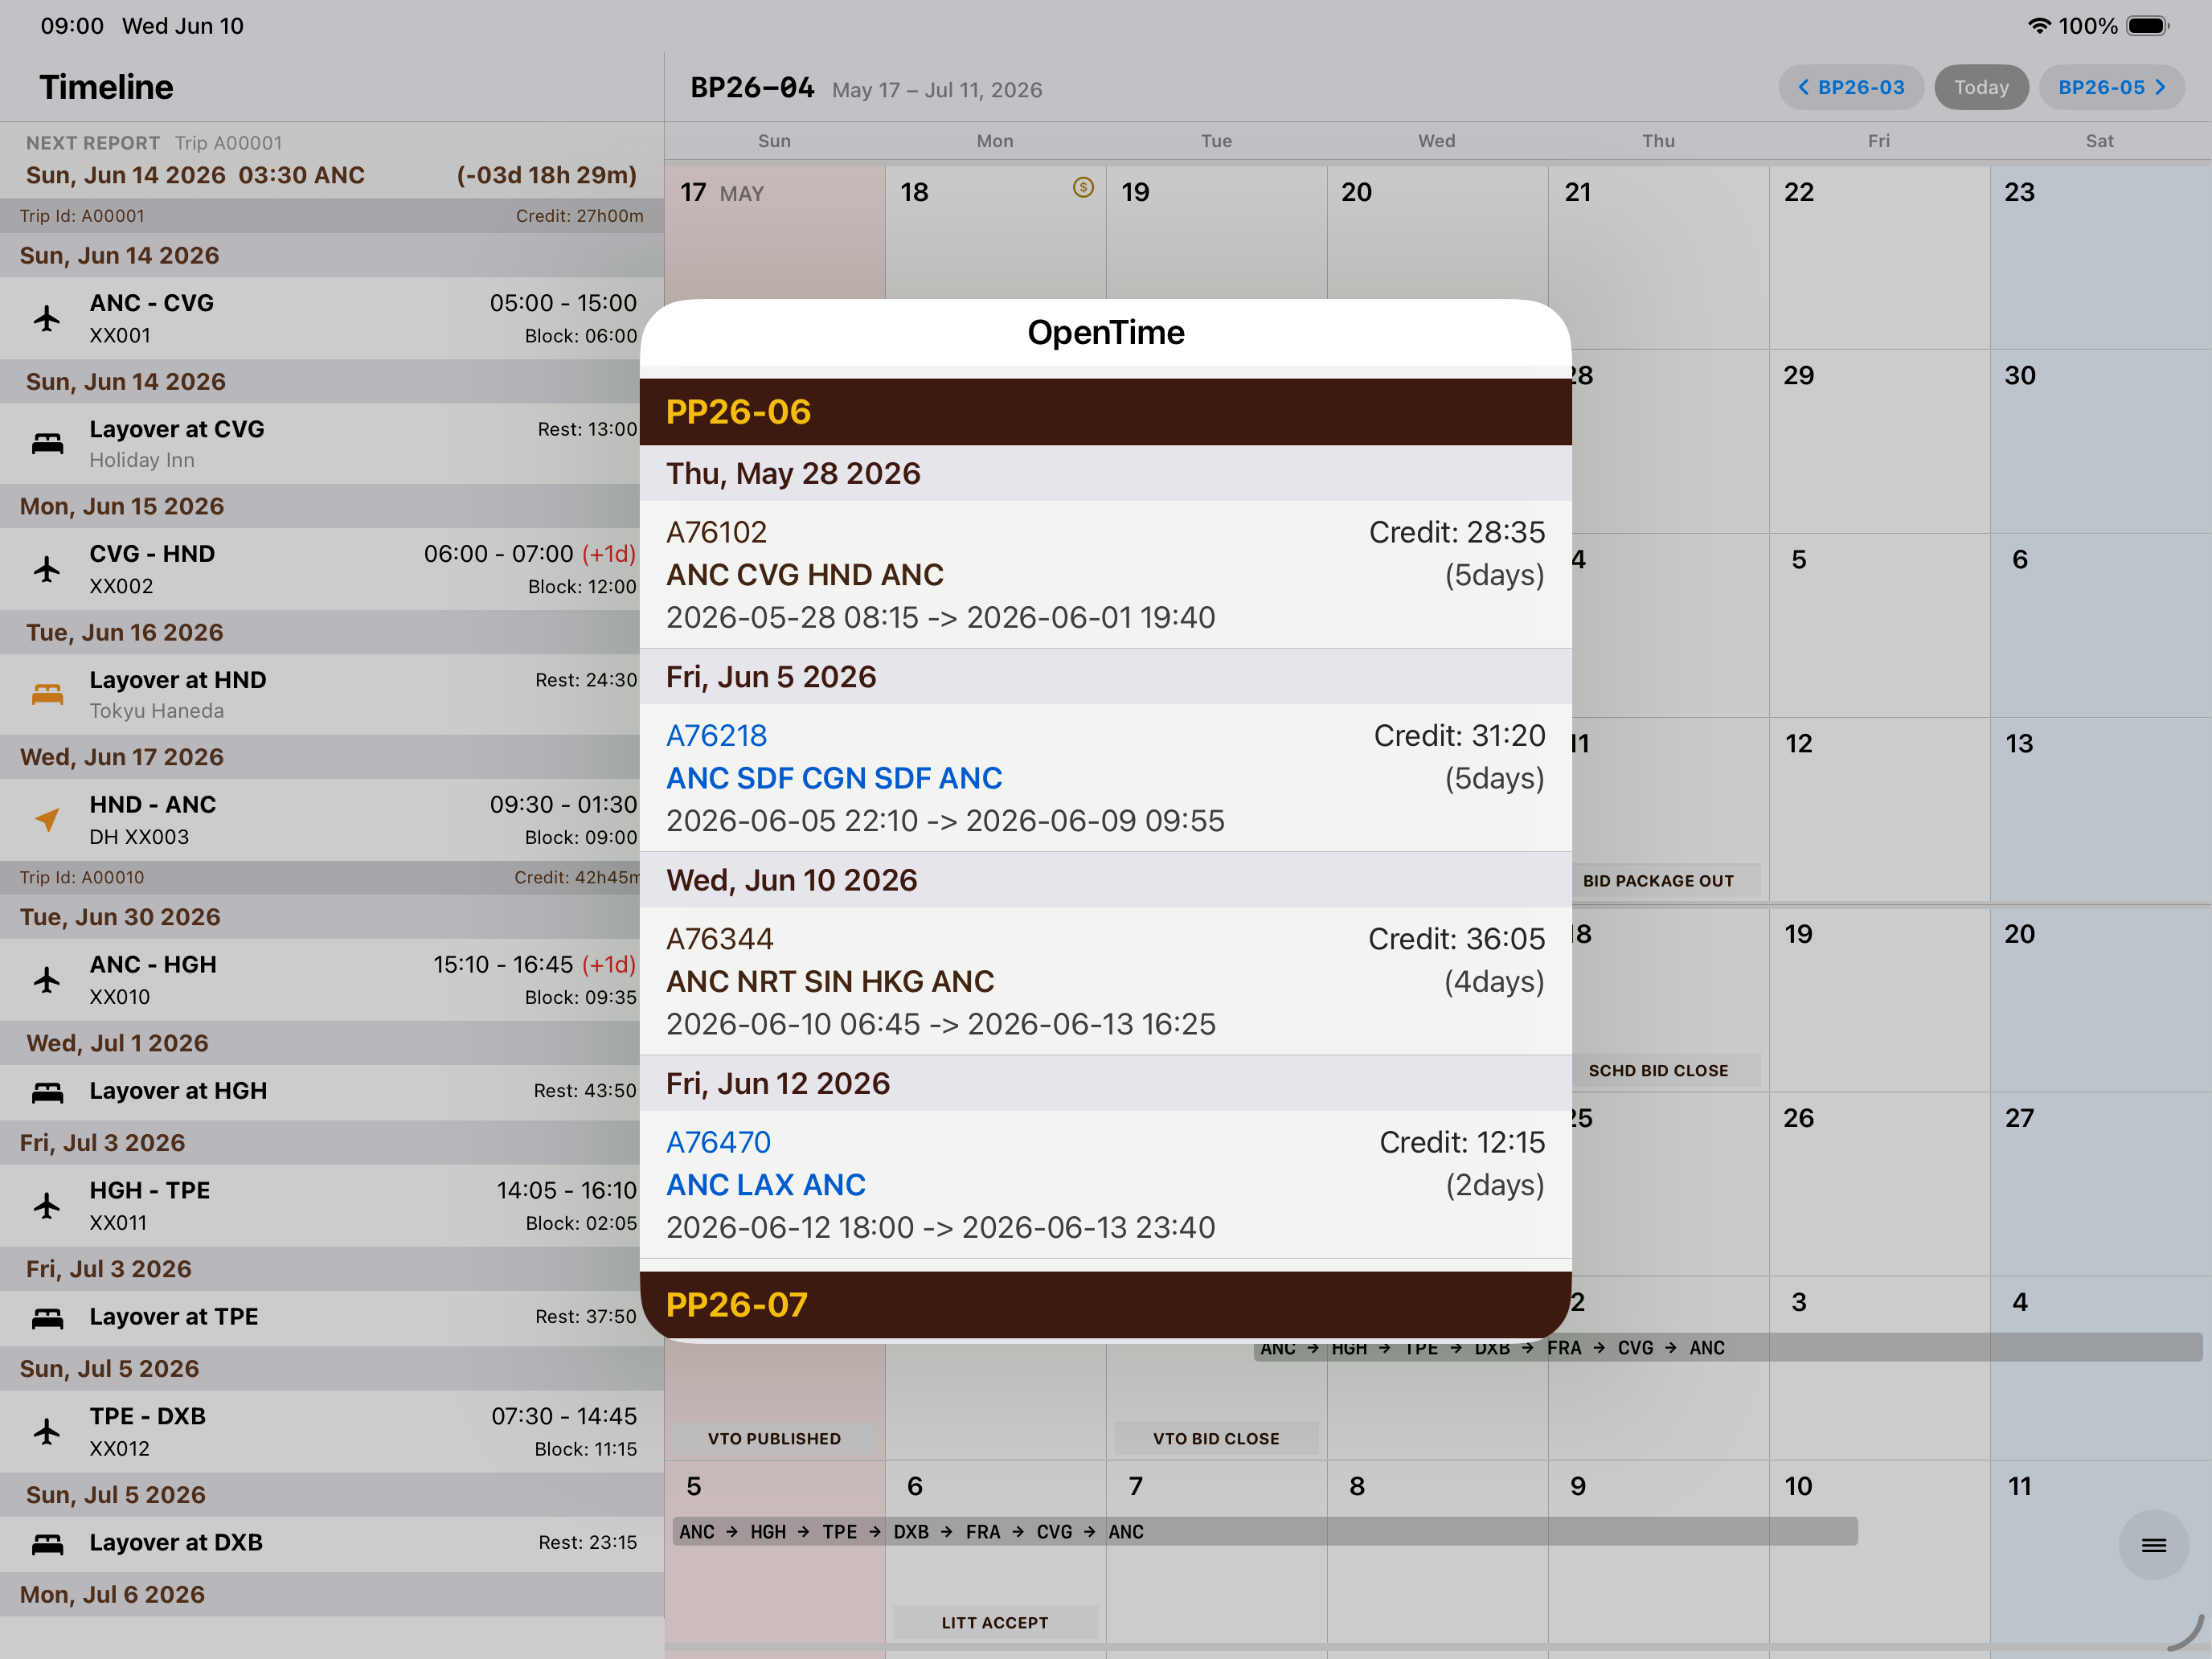
Task: Select ANC LAX ANC route
Action: point(766,1185)
